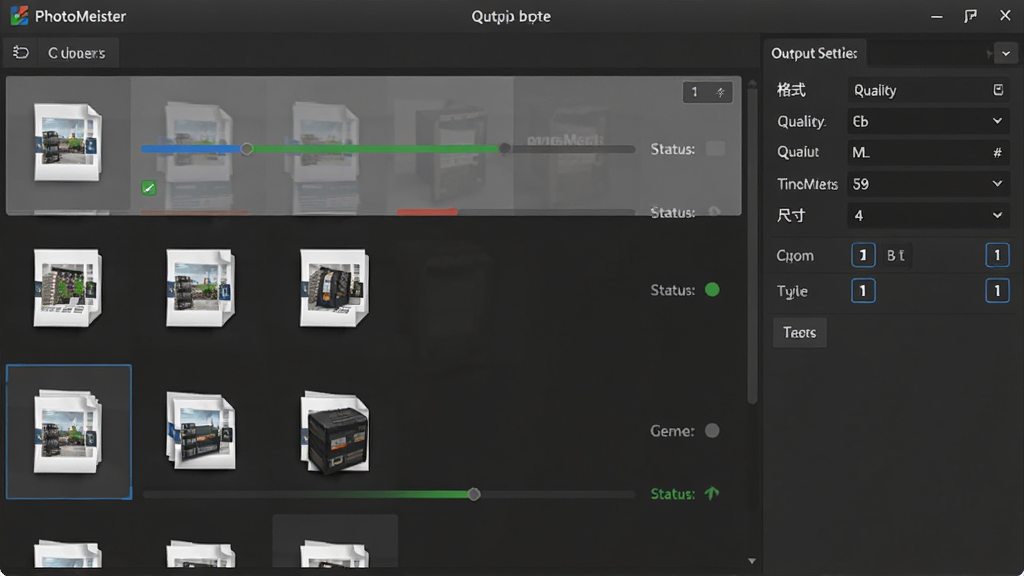Click the dark handle ending the green slider segment
Screen dimensions: 1024x576
tap(504, 149)
